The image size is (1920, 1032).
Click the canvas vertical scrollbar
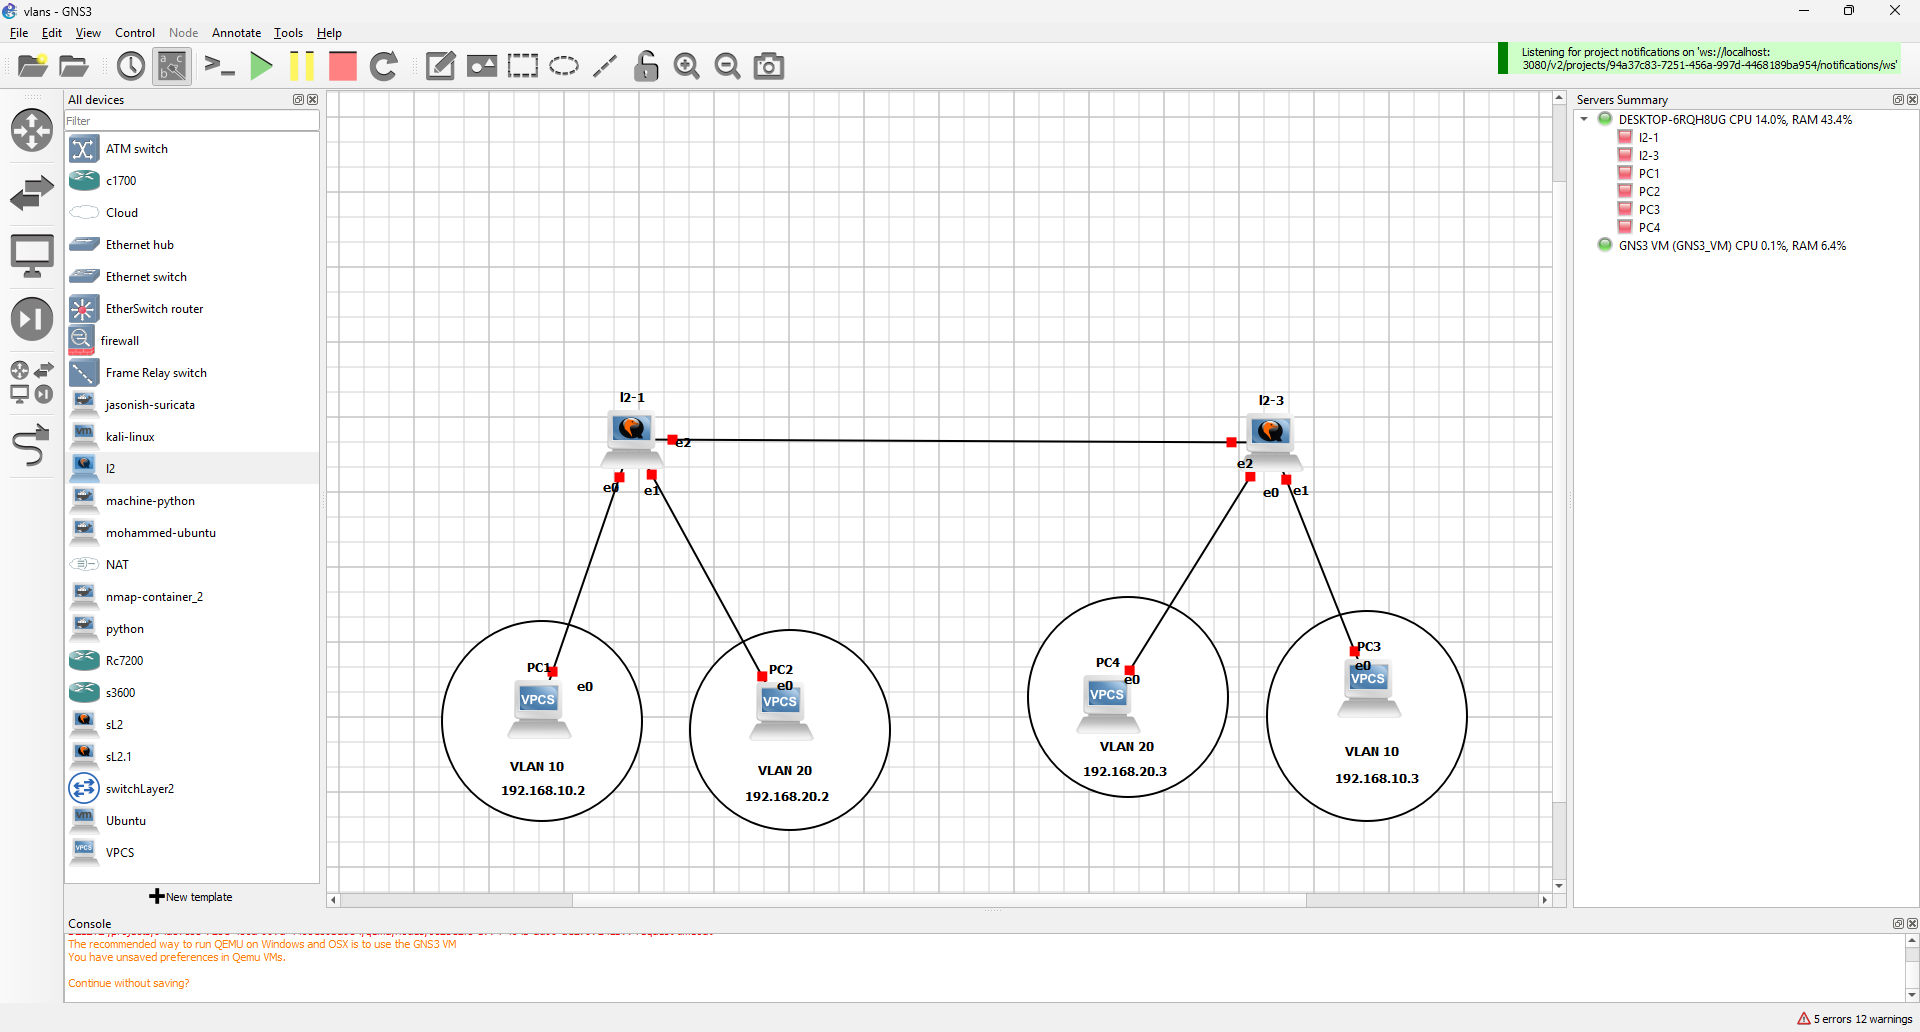coord(1559,491)
